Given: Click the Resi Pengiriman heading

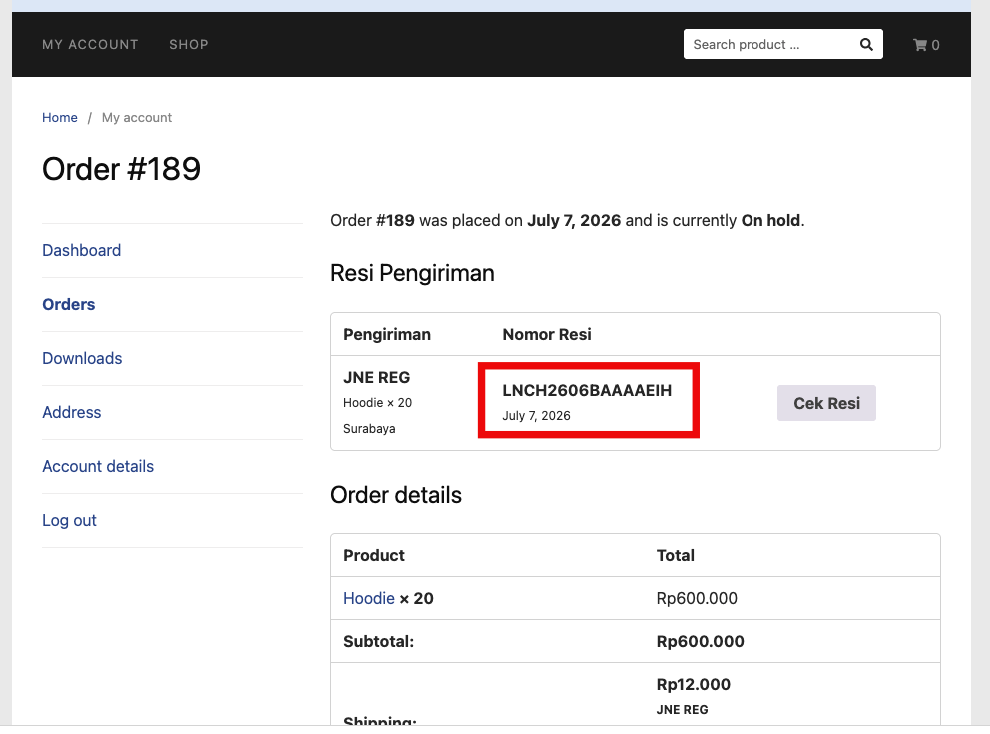Looking at the screenshot, I should click(x=412, y=273).
